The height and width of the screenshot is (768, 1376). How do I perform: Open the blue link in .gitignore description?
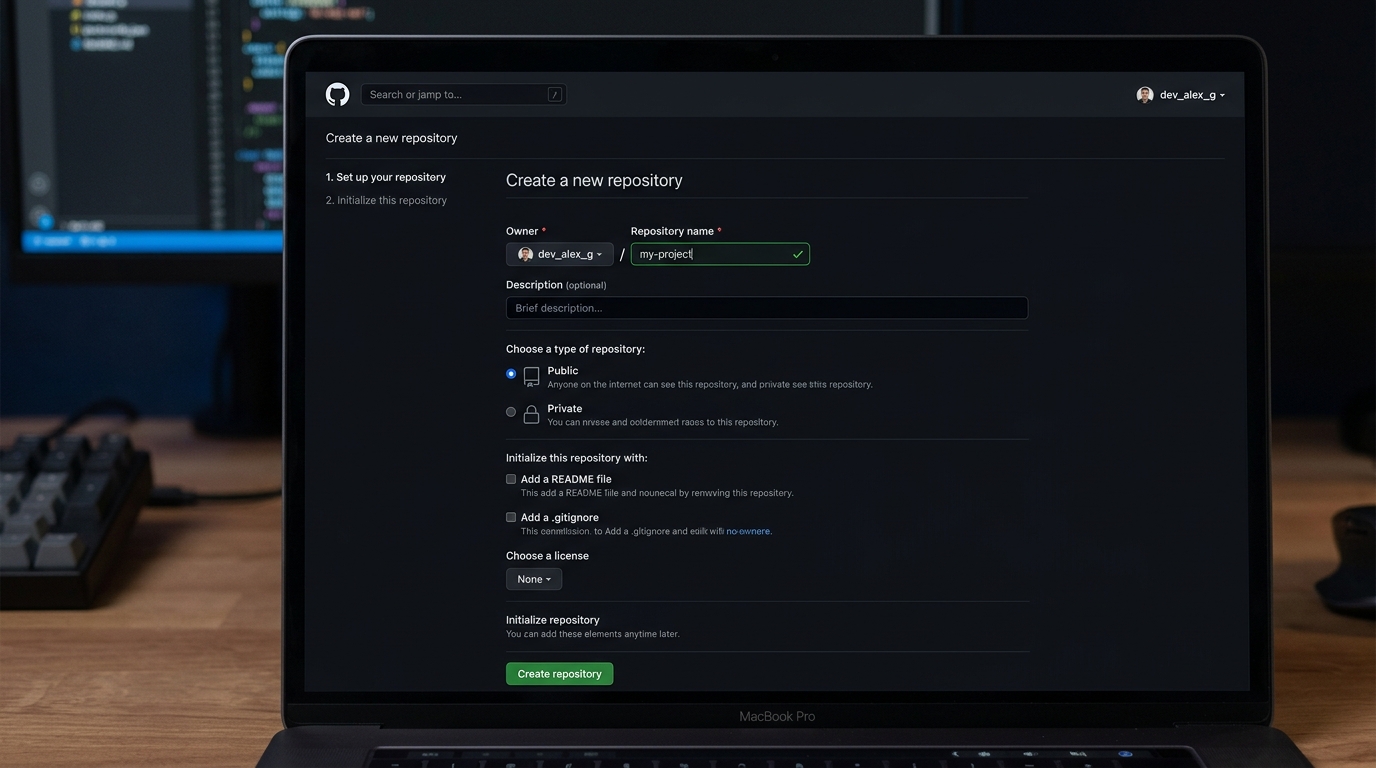[x=748, y=531]
